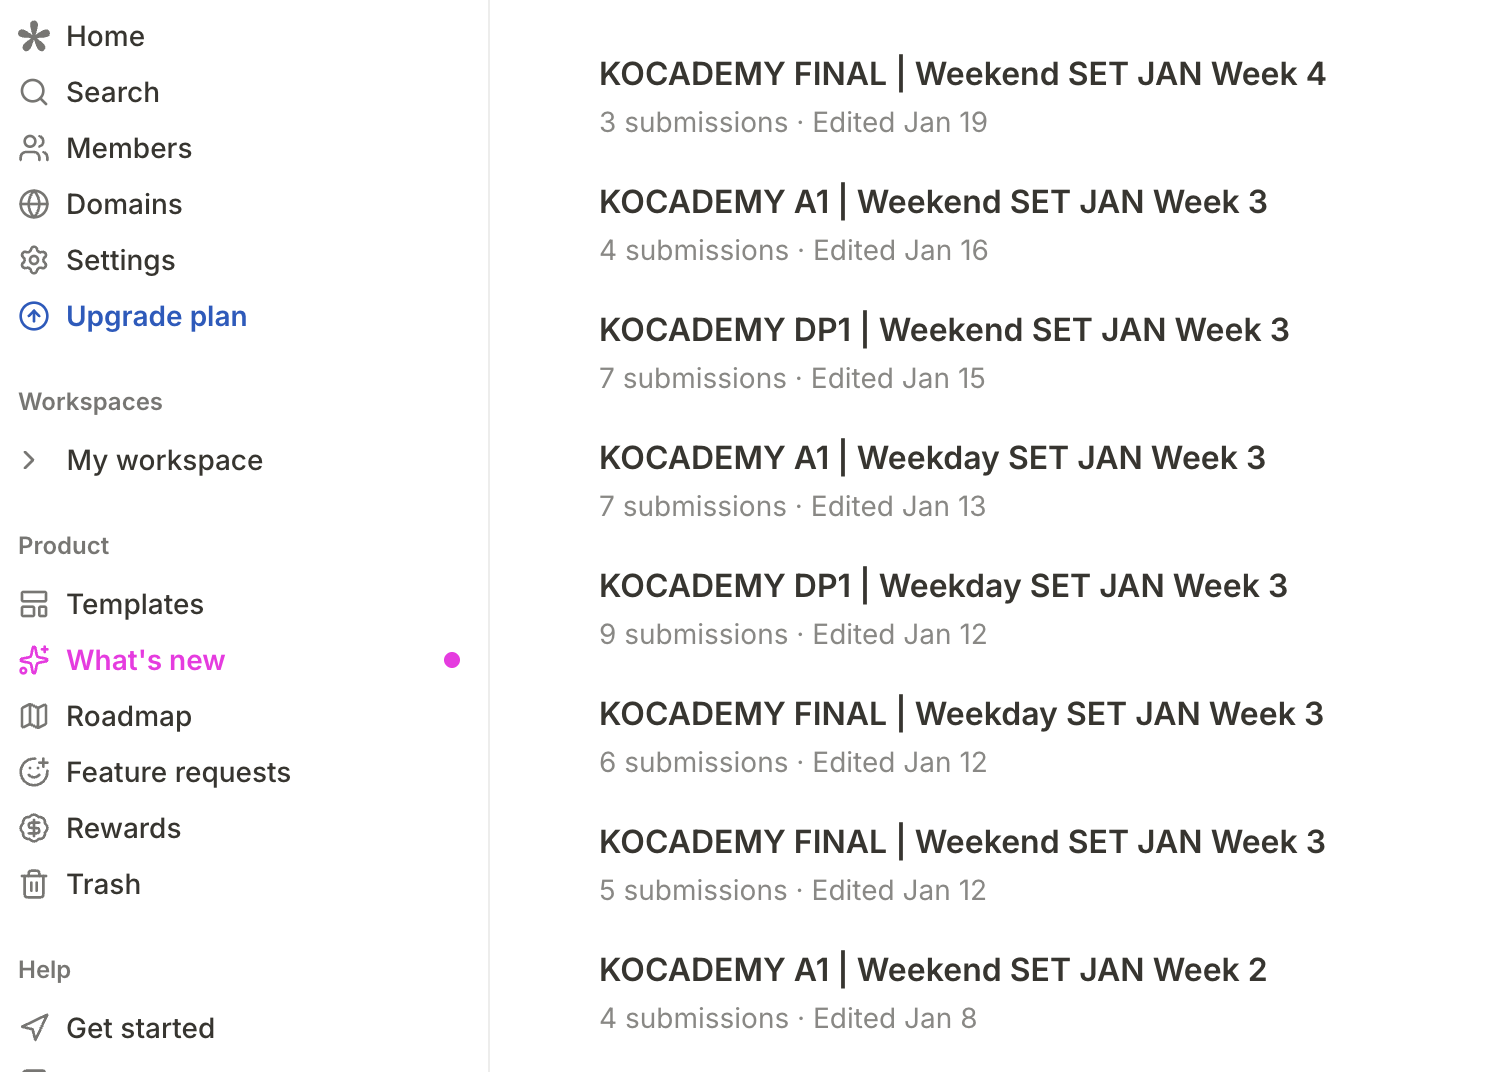The image size is (1508, 1072).
Task: Click the Domains globe icon
Action: [34, 205]
